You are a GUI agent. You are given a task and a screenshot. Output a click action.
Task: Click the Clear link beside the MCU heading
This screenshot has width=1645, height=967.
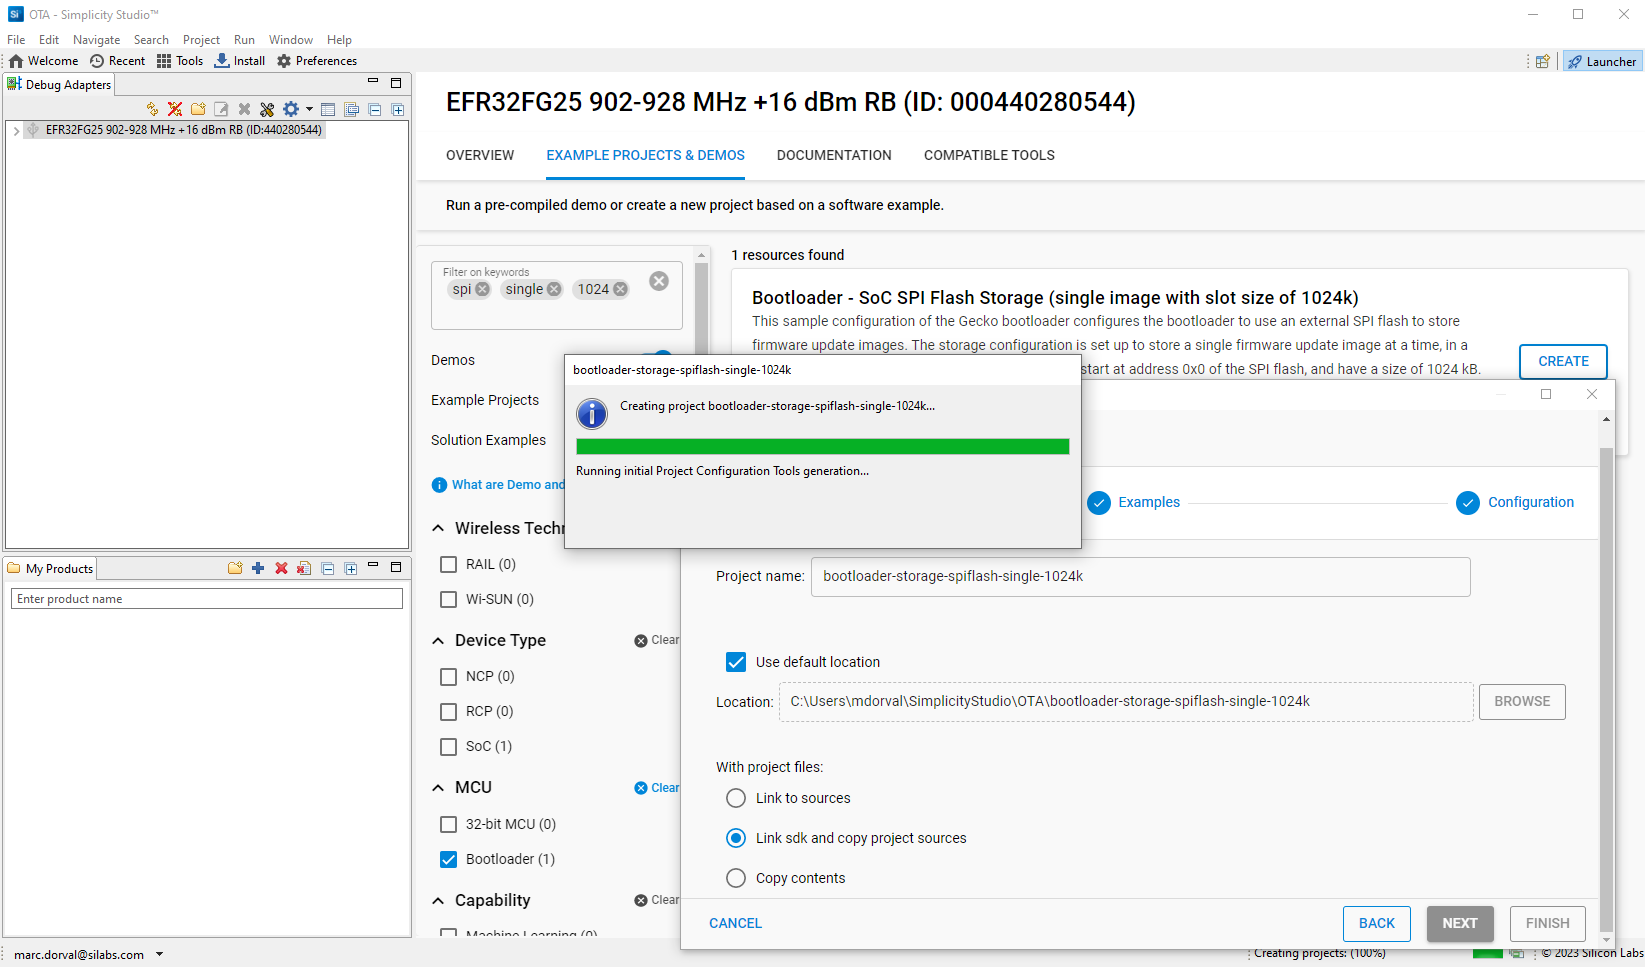click(x=657, y=788)
